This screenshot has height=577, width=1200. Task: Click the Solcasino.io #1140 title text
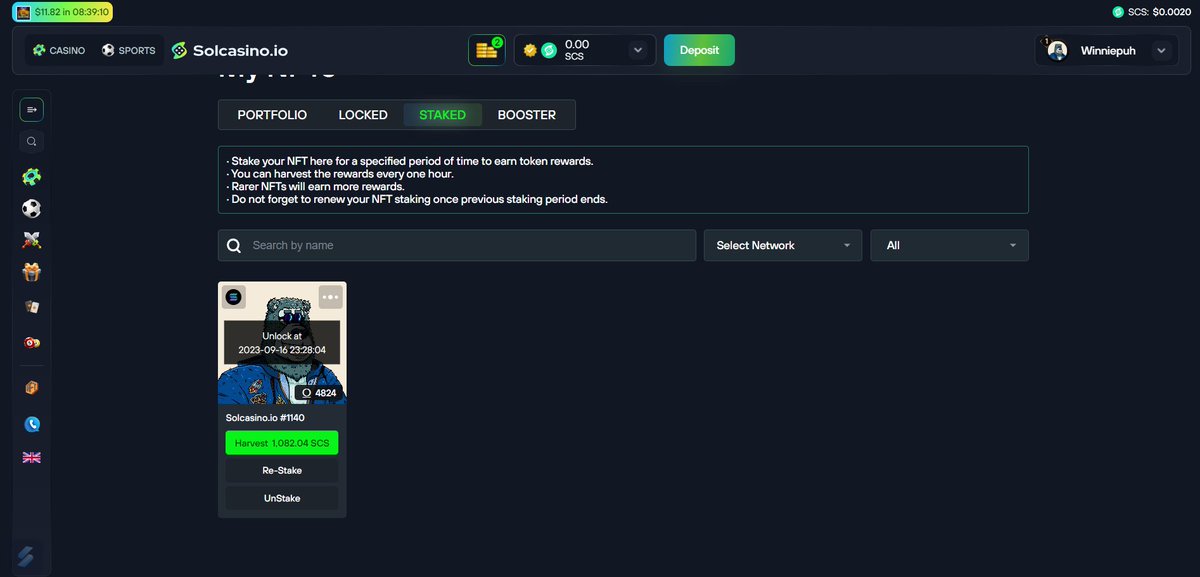(265, 418)
